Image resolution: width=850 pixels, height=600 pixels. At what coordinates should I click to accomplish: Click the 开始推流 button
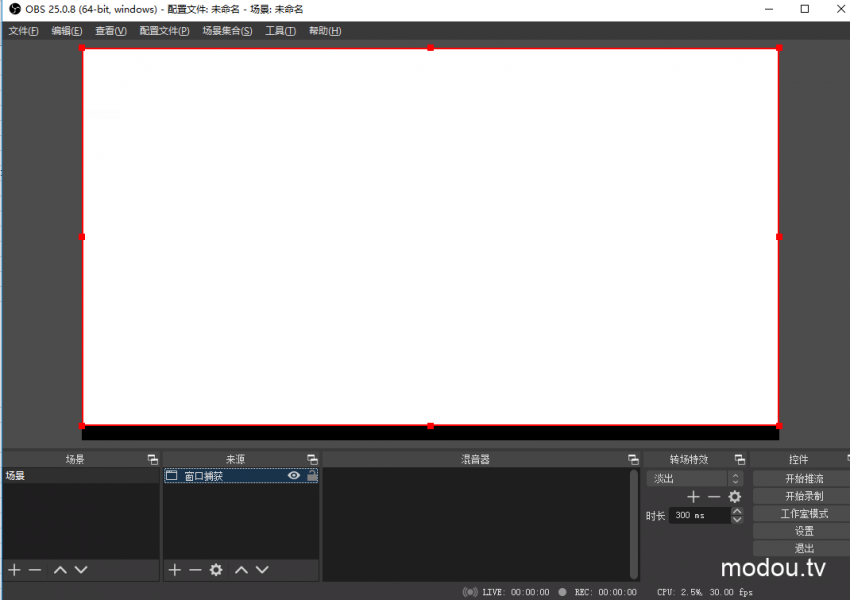(804, 479)
